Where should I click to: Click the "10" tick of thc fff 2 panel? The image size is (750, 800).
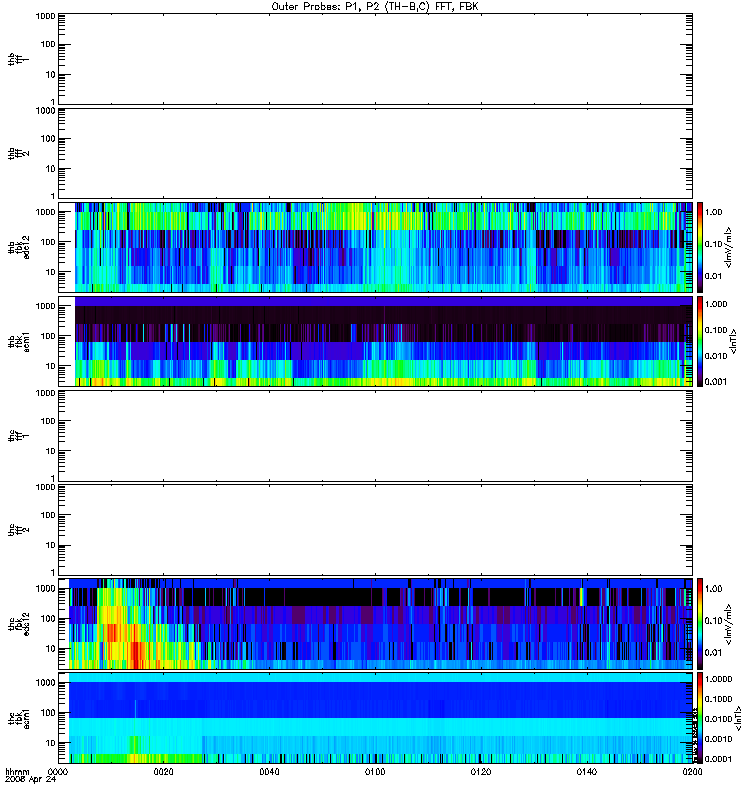(x=50, y=545)
